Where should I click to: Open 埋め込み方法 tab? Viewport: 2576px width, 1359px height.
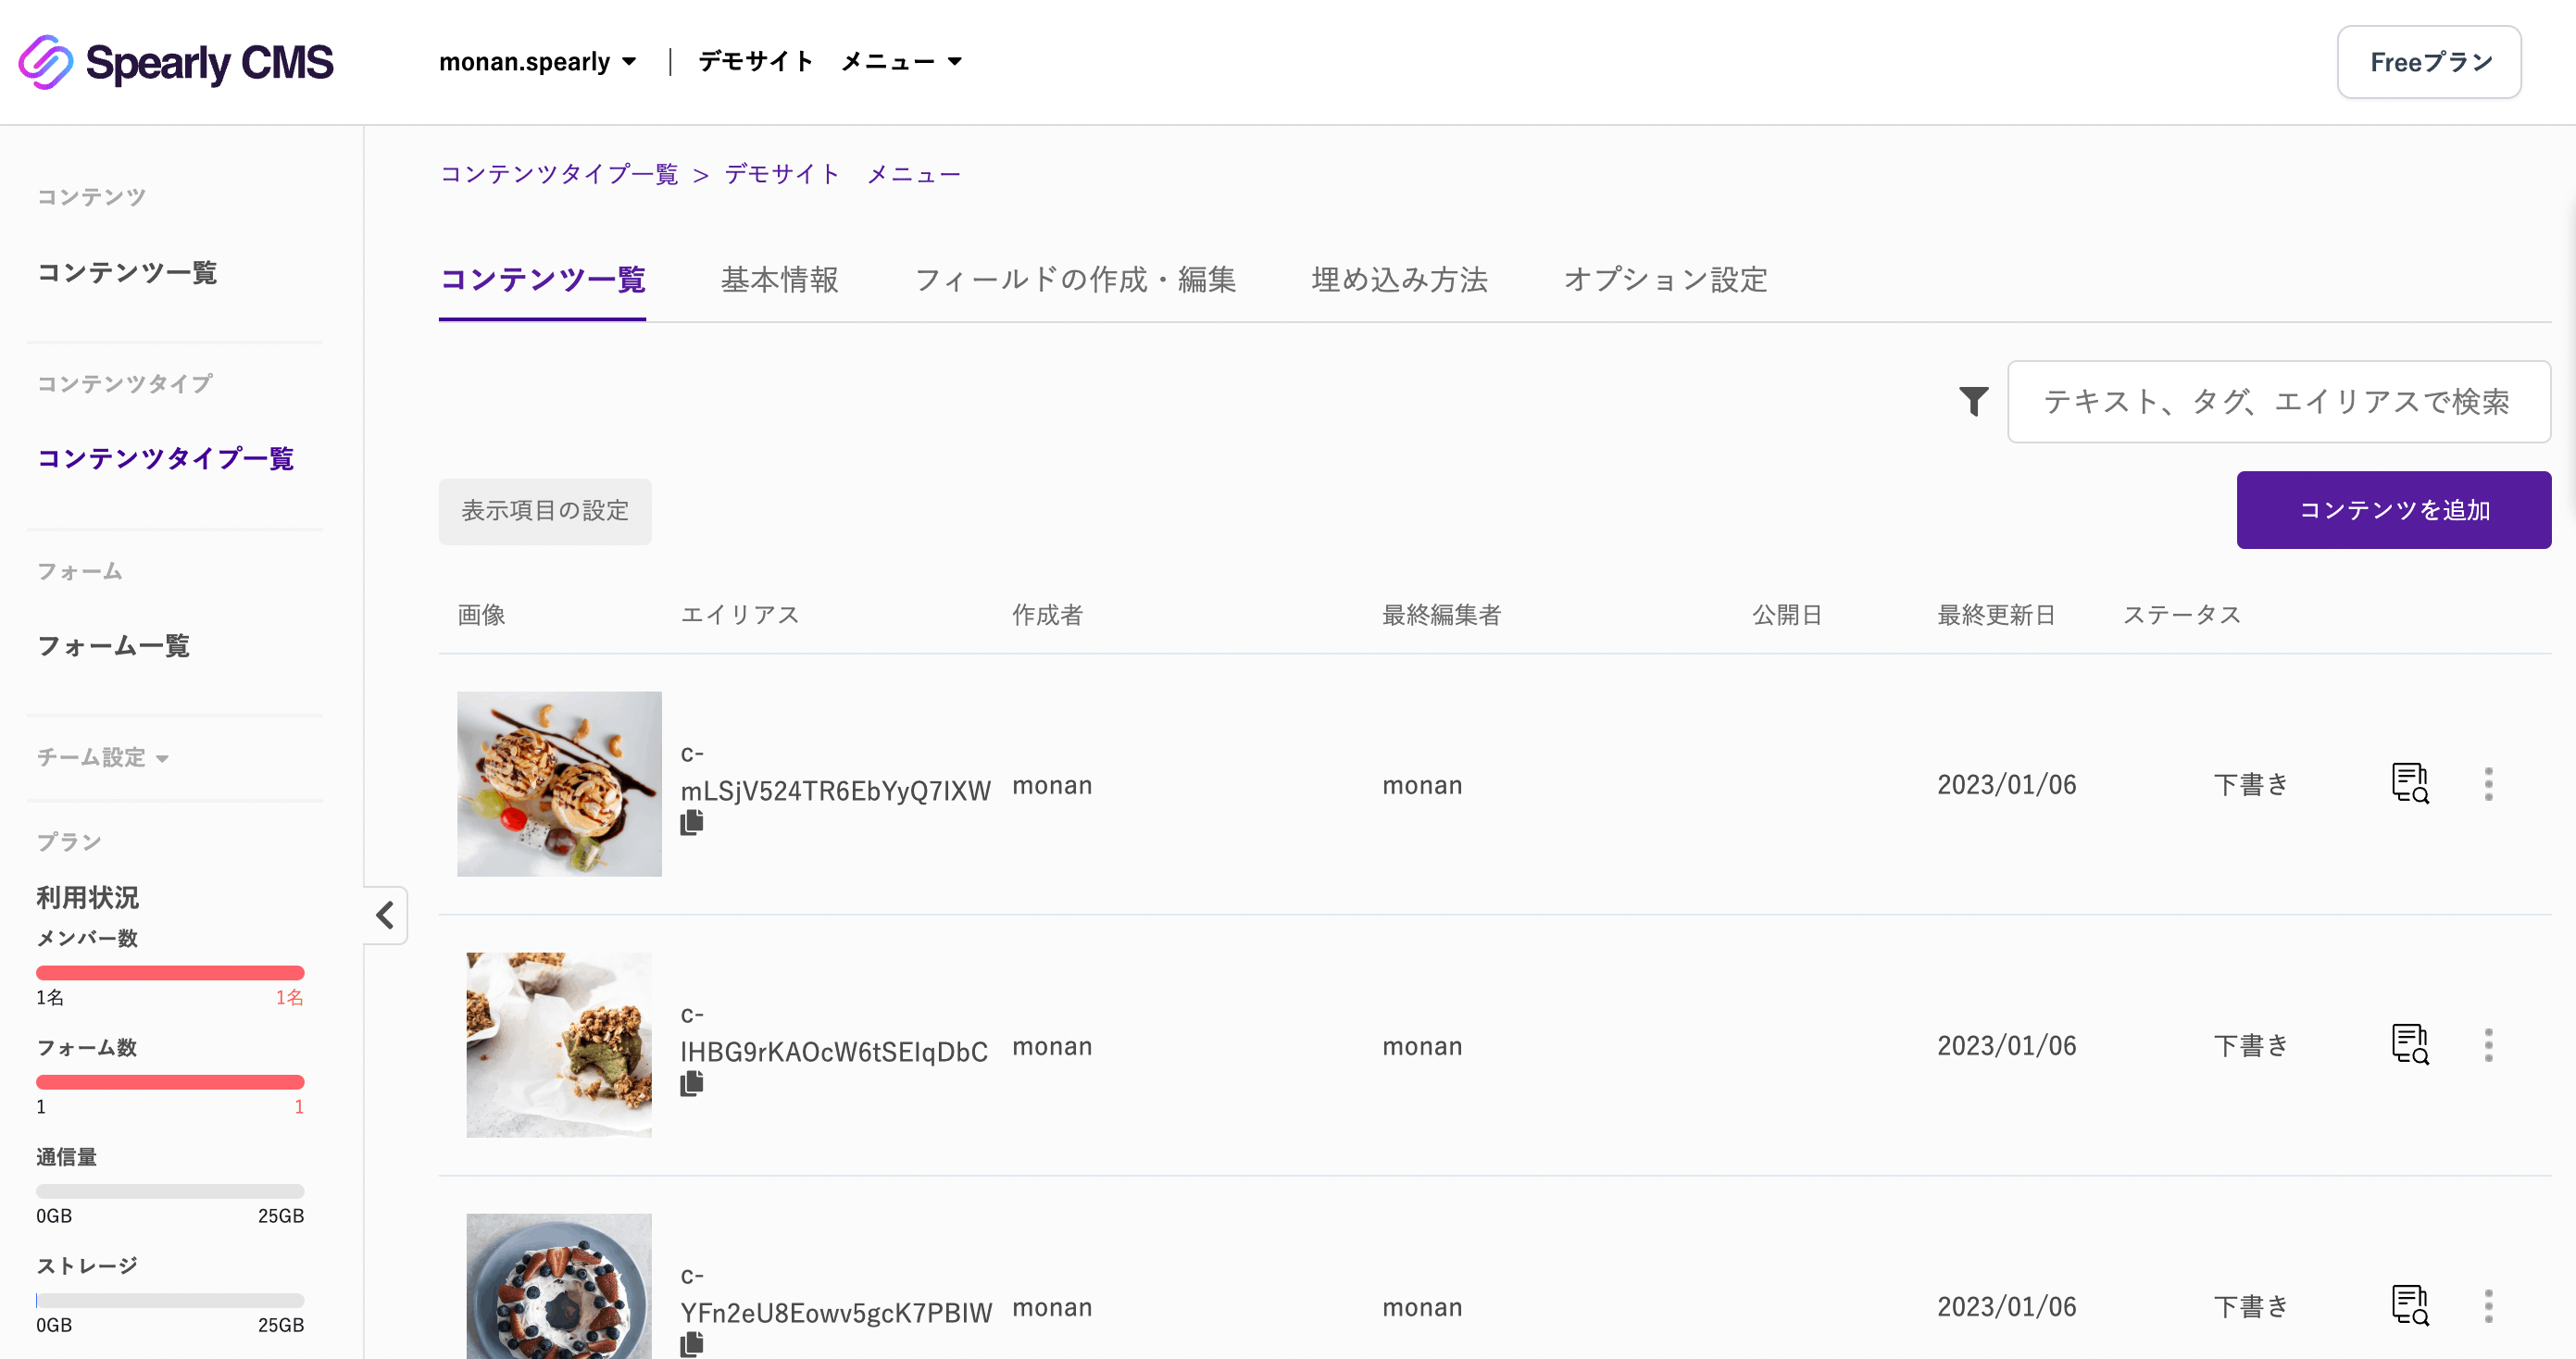click(1400, 280)
